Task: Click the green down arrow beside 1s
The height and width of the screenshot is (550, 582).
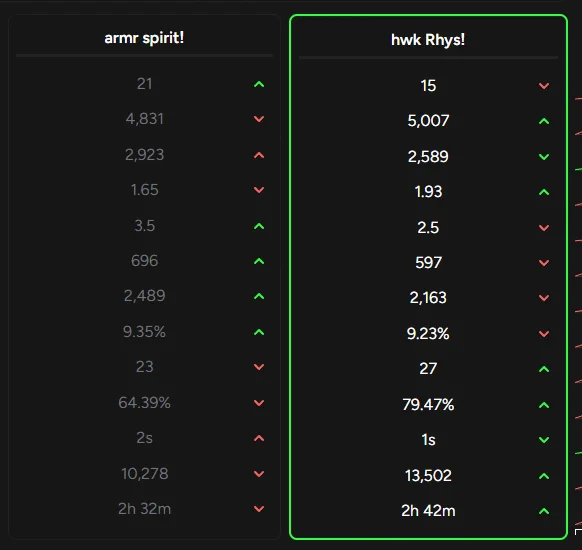Action: click(x=544, y=440)
